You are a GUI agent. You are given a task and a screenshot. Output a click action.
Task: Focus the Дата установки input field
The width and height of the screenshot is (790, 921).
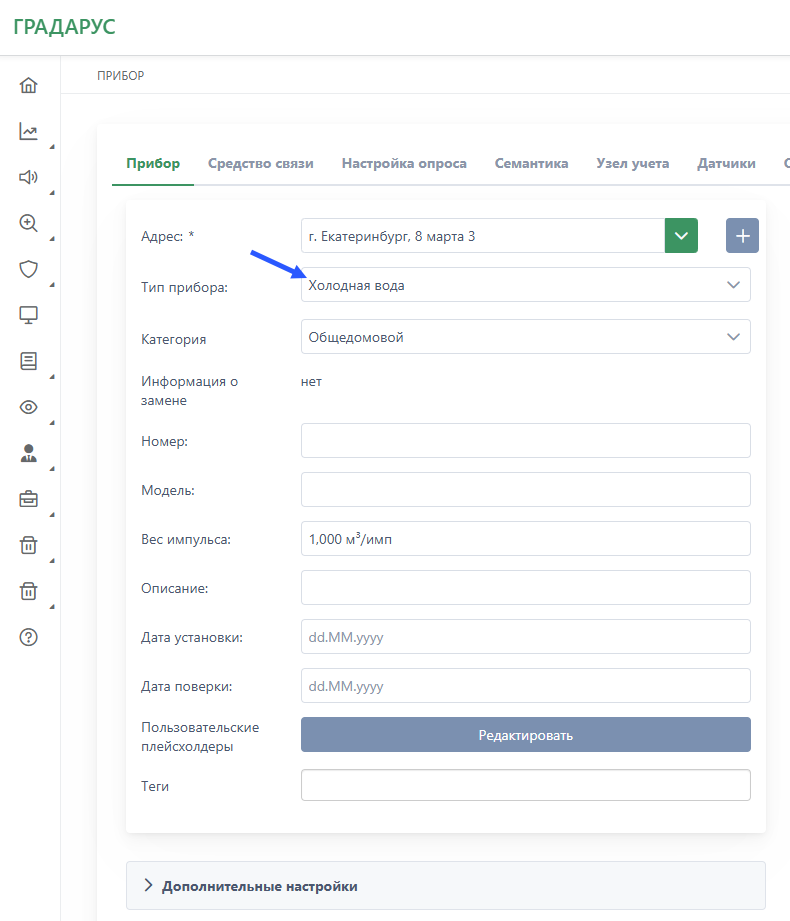click(525, 637)
